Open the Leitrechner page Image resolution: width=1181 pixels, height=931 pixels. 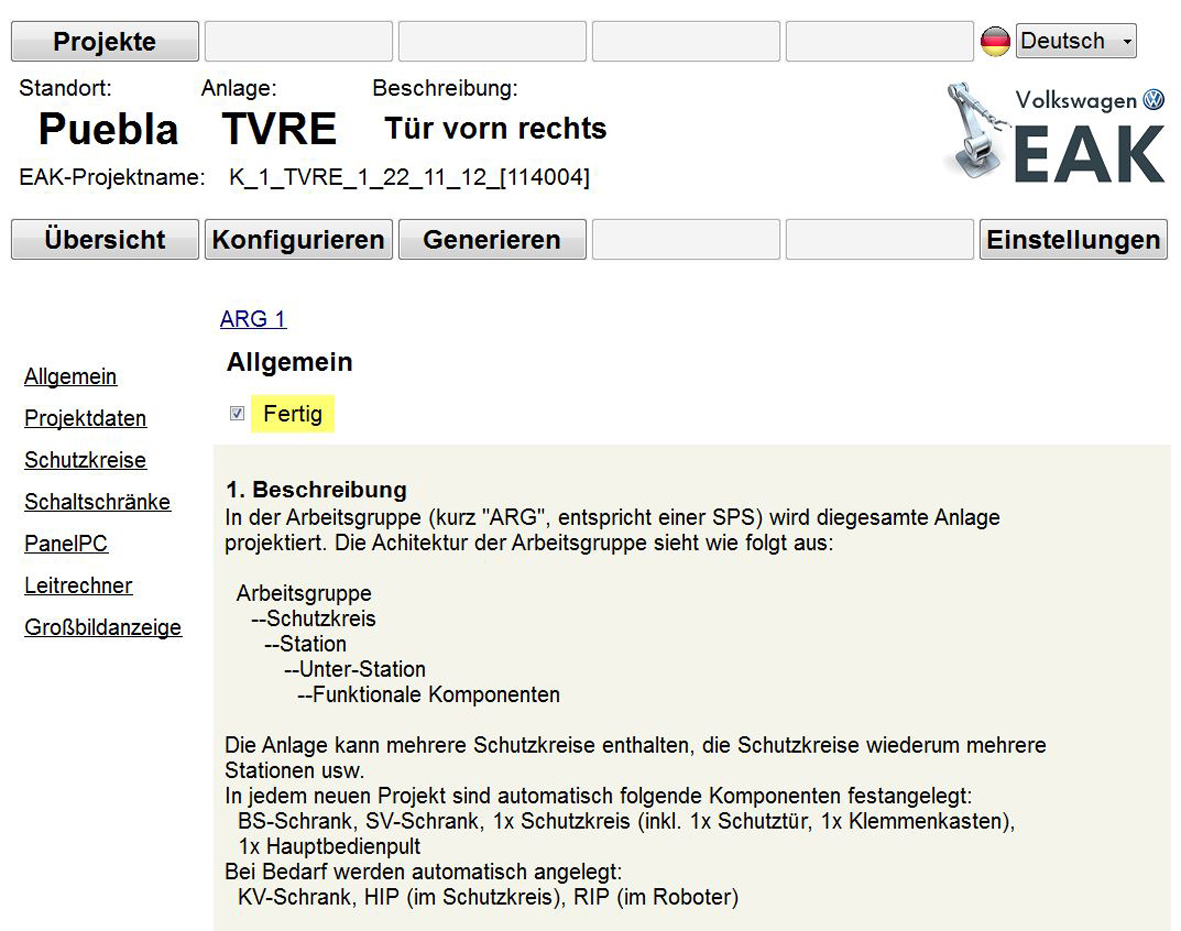[79, 586]
